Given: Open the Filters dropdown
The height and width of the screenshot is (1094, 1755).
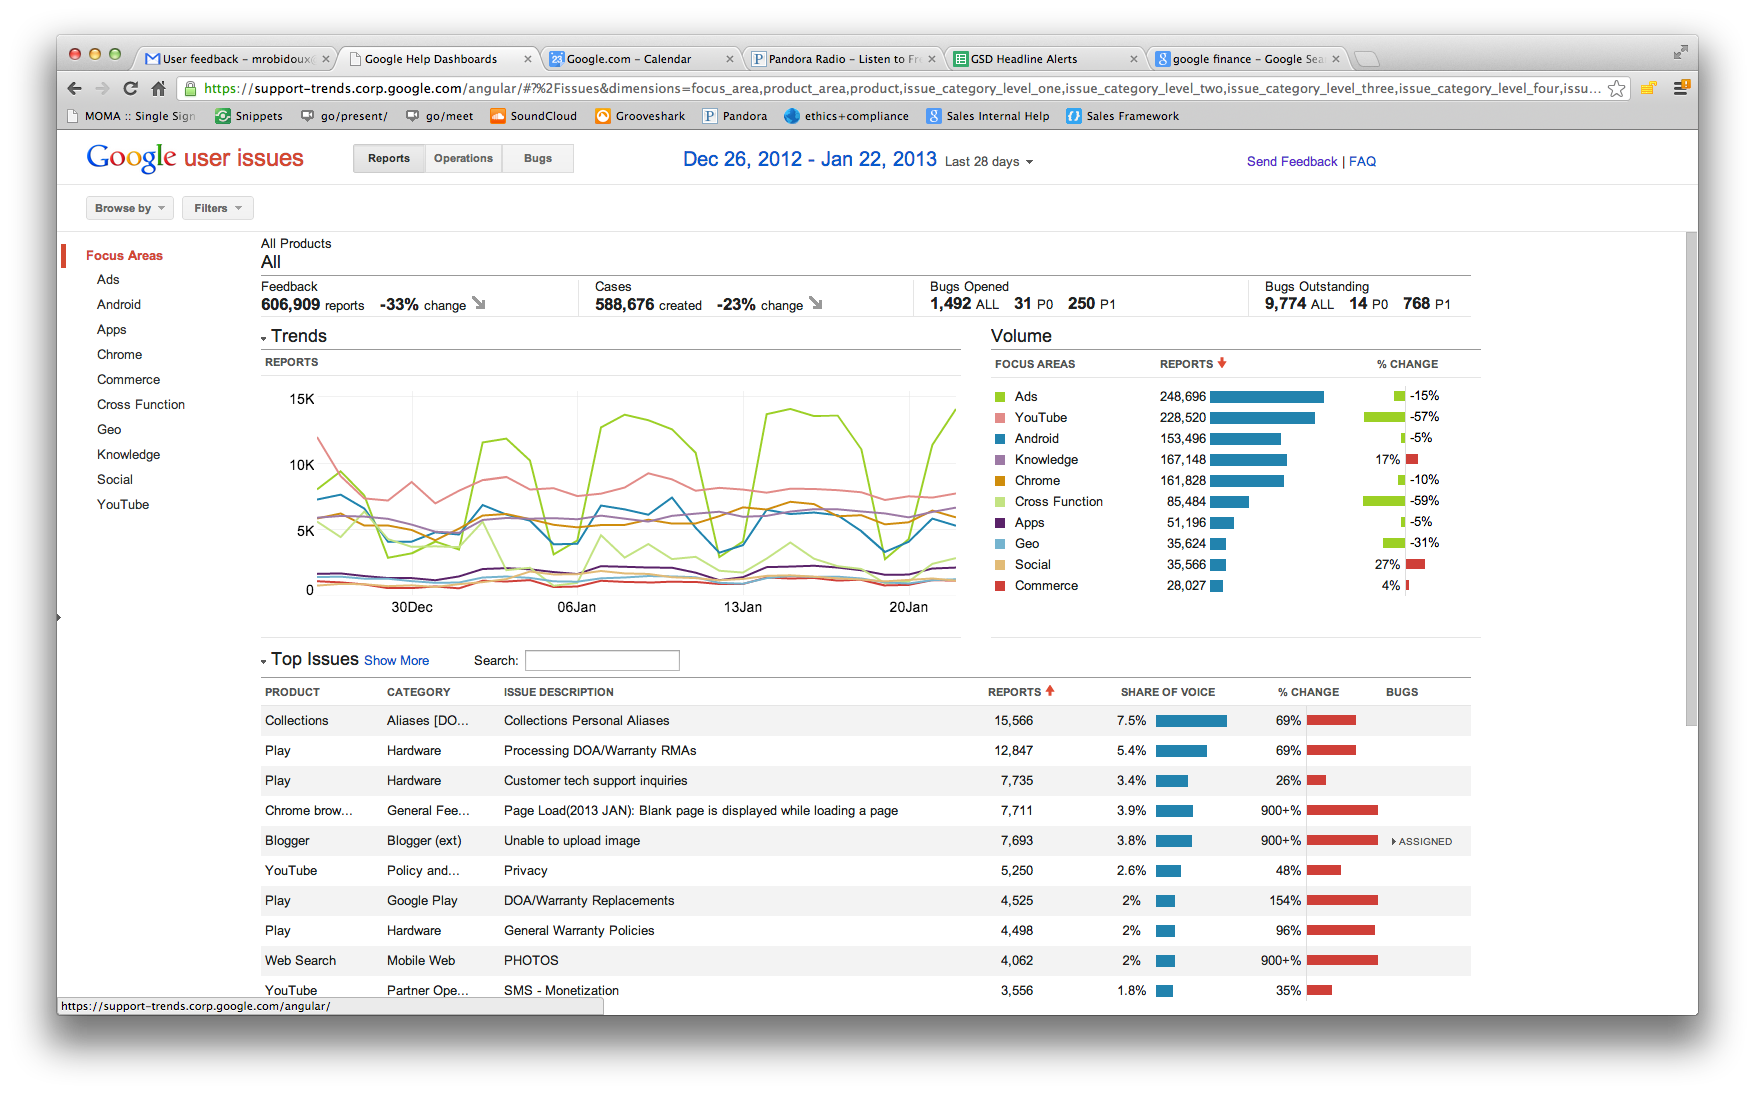Looking at the screenshot, I should tap(218, 208).
